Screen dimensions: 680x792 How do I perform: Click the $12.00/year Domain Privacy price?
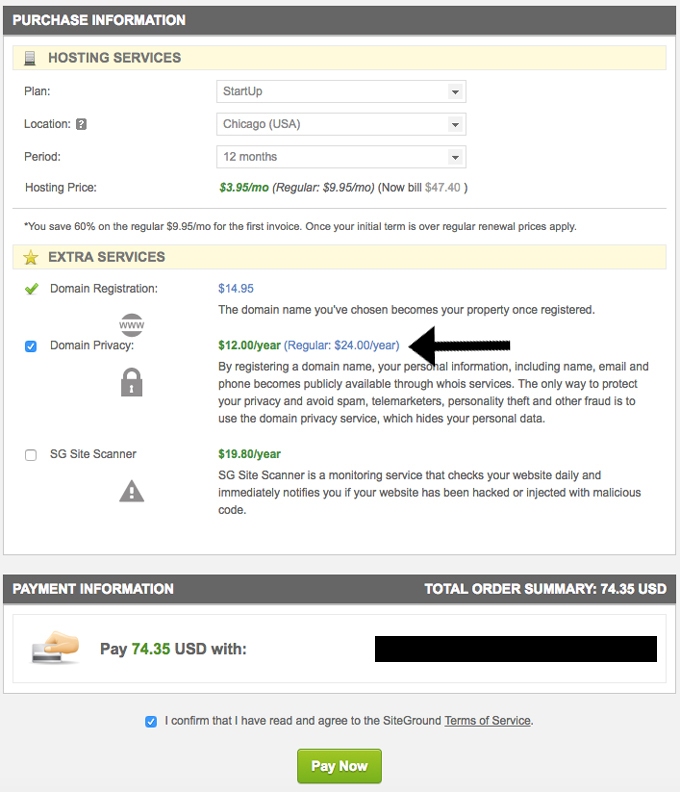249,345
